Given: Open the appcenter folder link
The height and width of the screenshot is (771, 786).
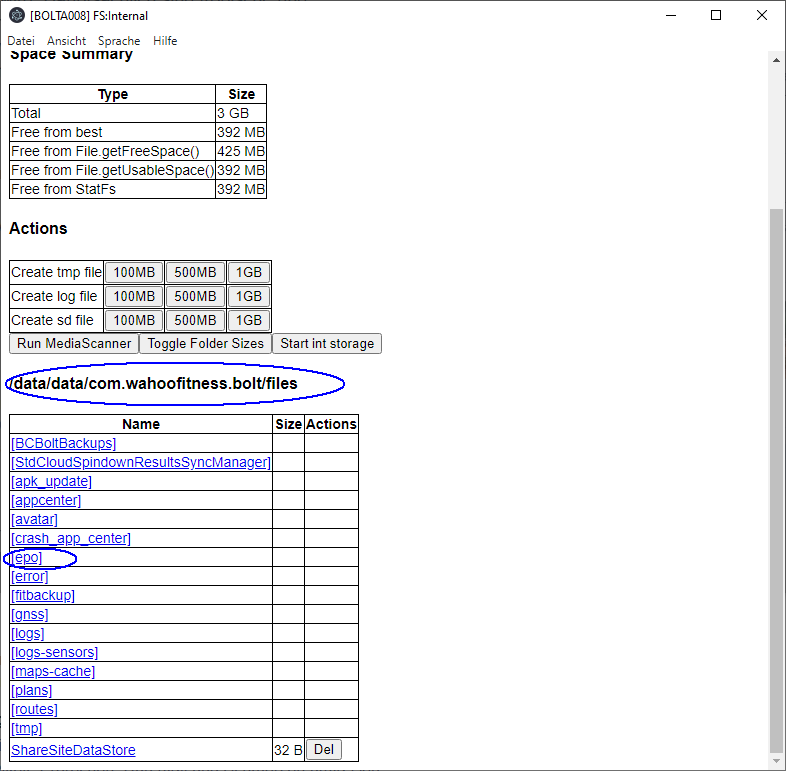Looking at the screenshot, I should tap(46, 500).
